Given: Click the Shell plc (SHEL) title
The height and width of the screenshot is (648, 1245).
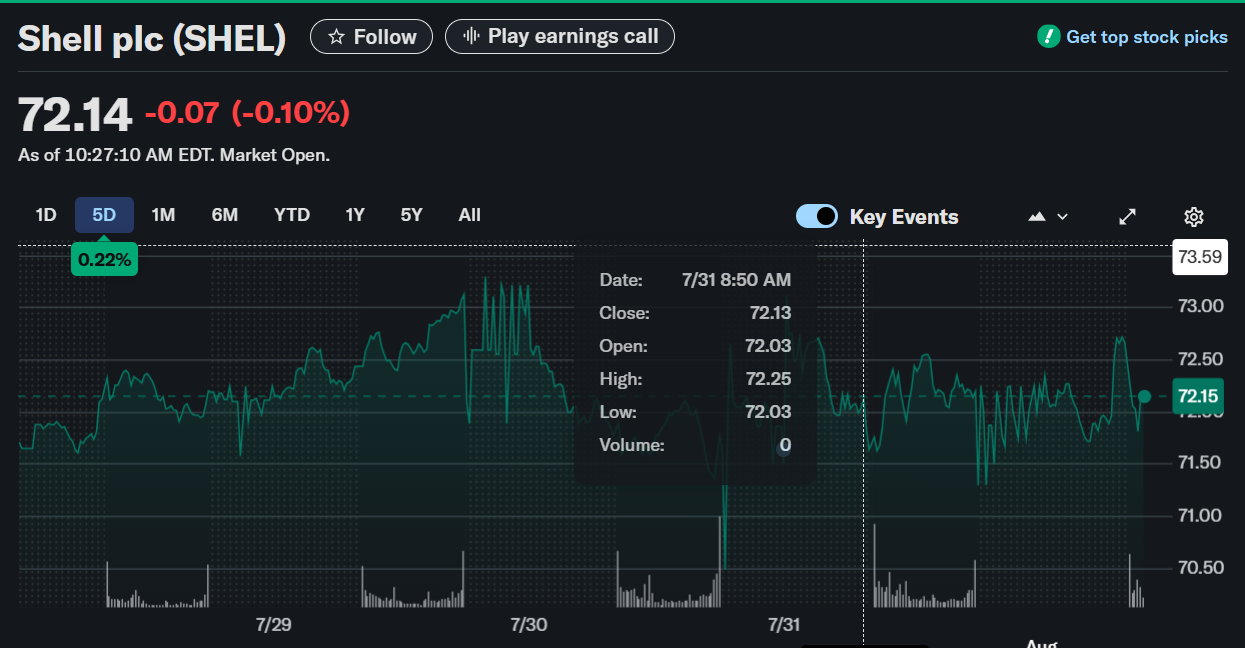Looking at the screenshot, I should [x=152, y=38].
